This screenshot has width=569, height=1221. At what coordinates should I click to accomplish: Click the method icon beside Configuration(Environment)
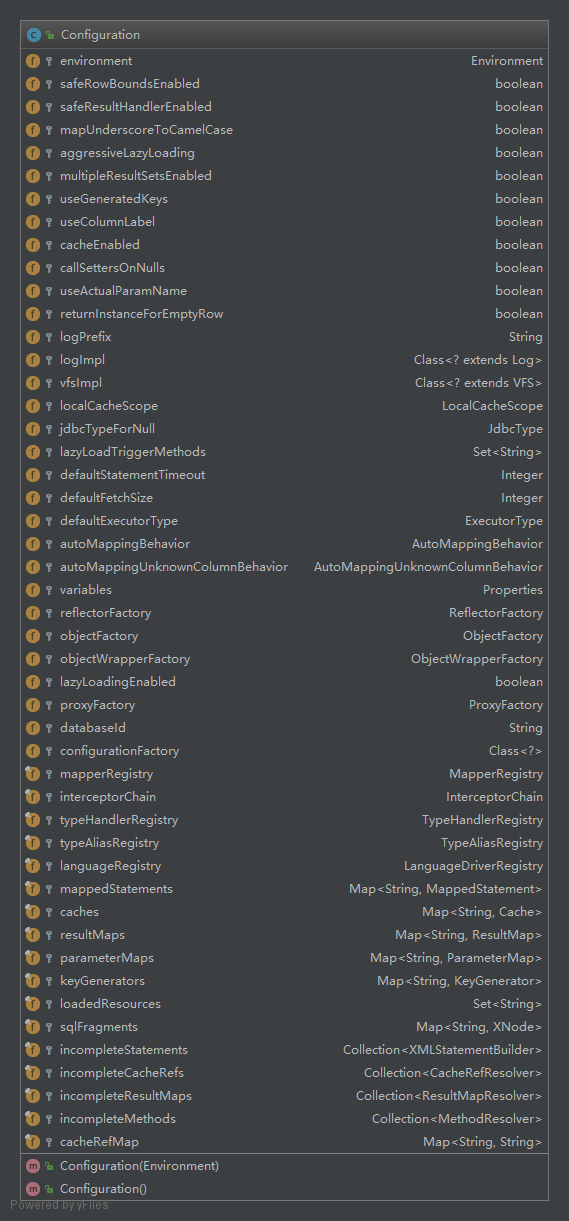[x=33, y=1166]
